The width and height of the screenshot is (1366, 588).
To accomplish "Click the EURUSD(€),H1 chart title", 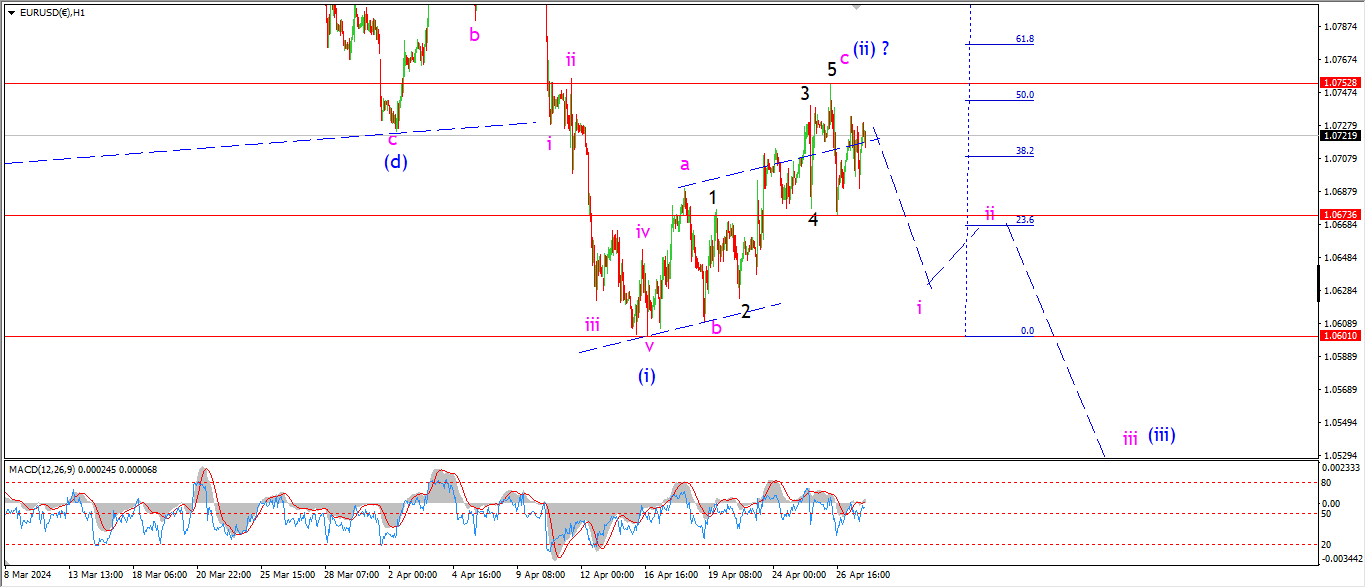I will point(52,13).
